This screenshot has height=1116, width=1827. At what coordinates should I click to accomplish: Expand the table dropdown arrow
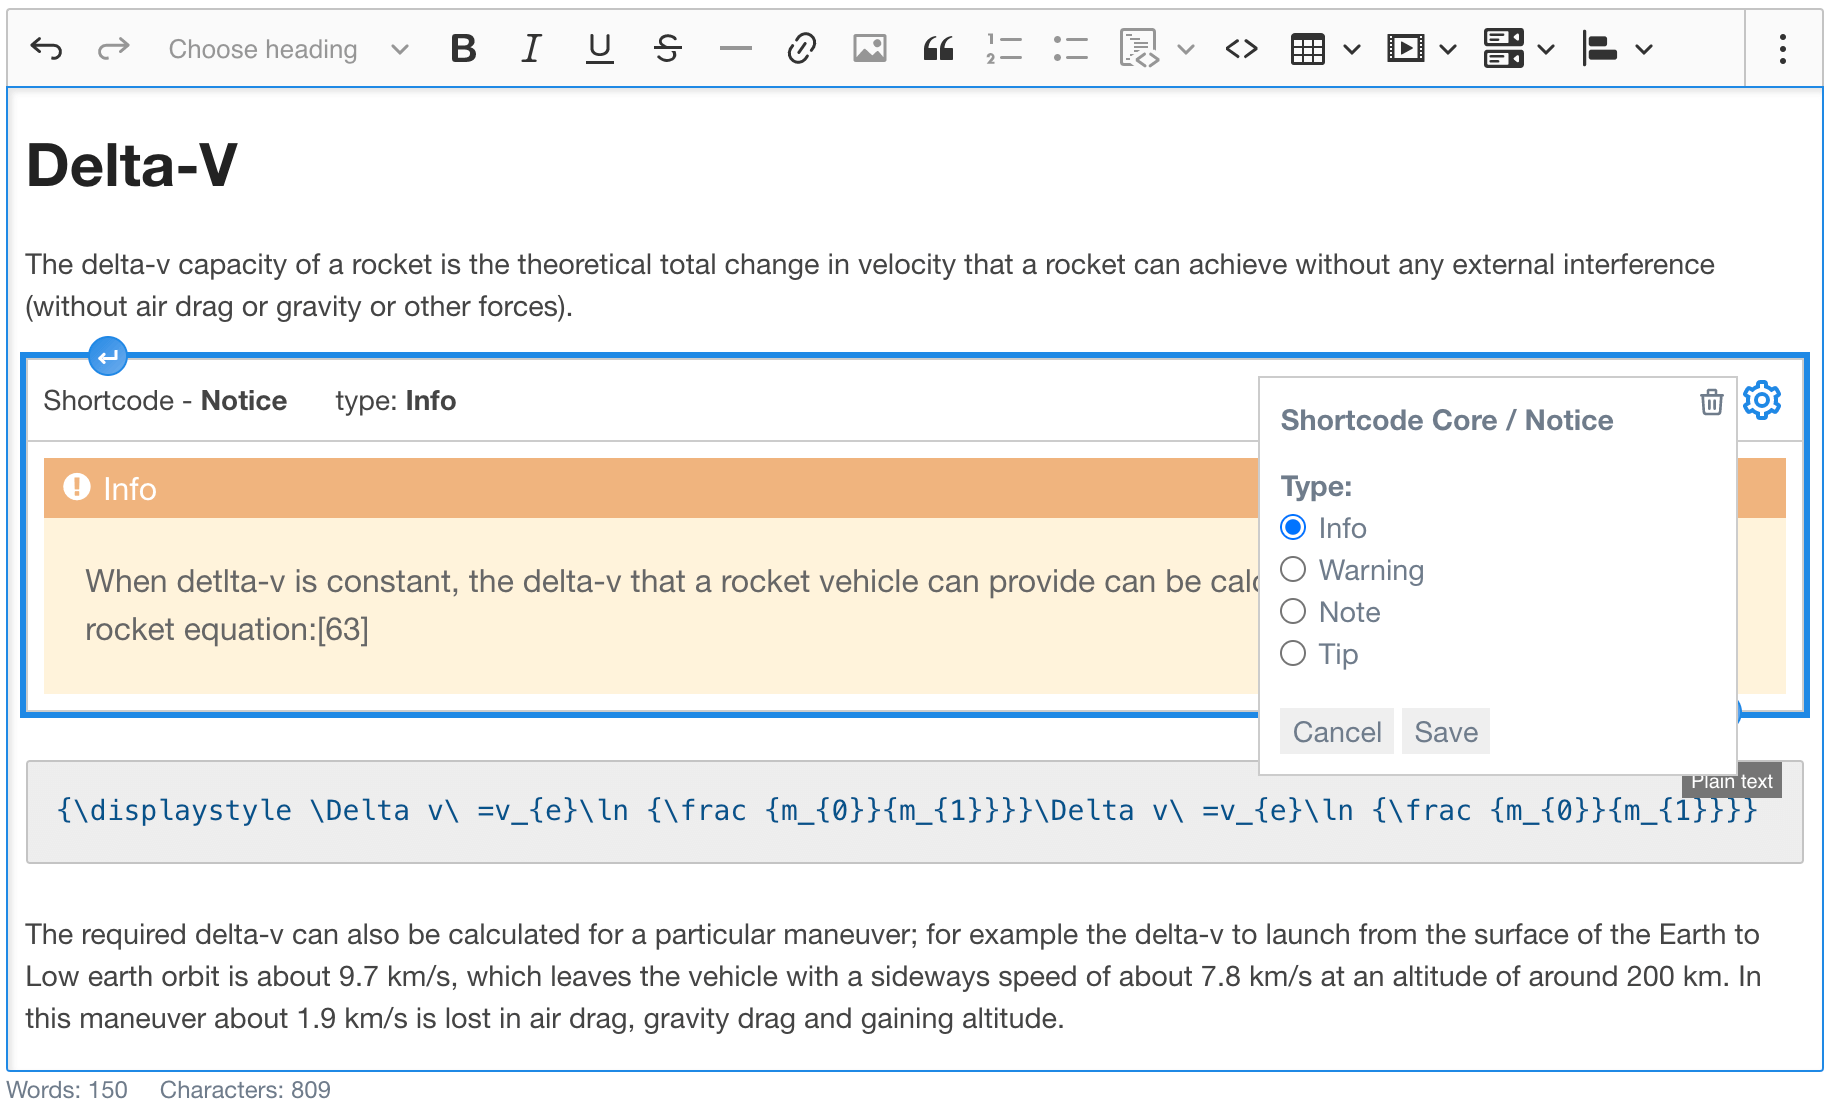(1352, 48)
